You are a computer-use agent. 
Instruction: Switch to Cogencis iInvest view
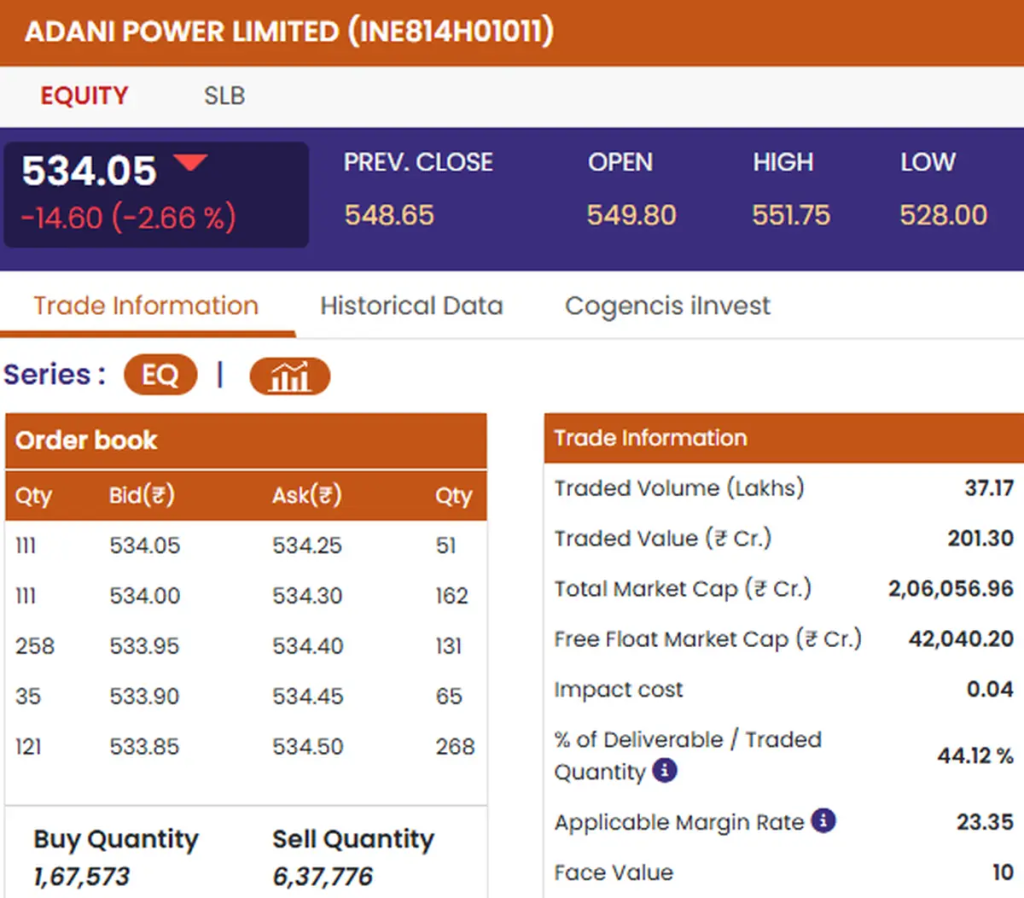[666, 306]
